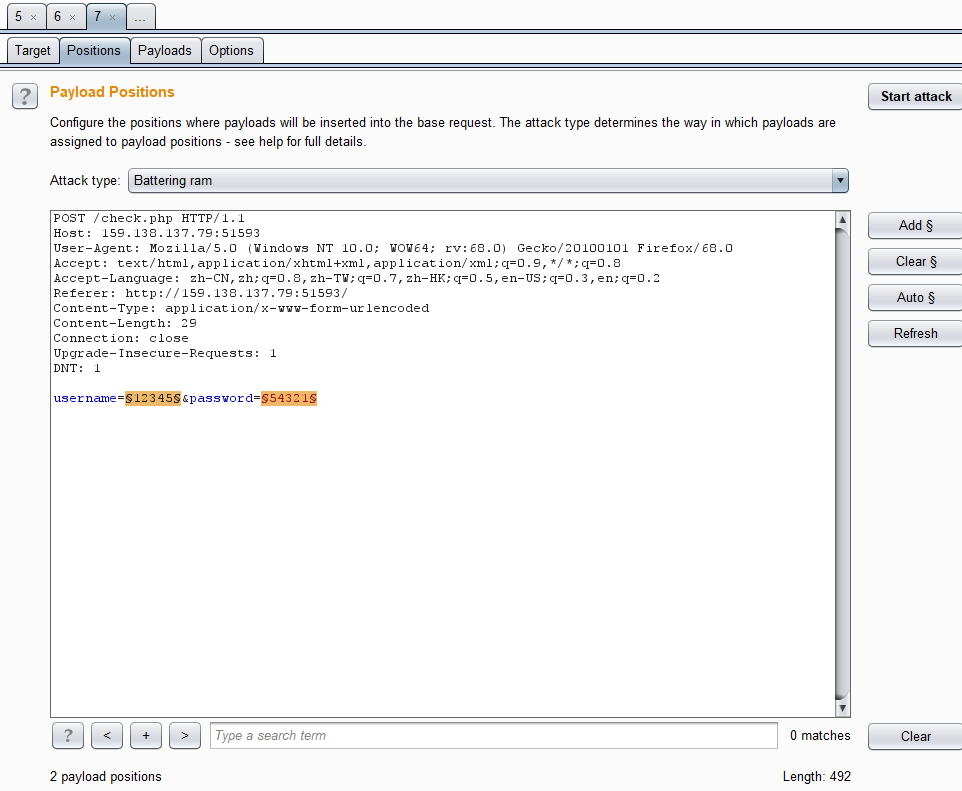Click the question mark icon beside the search bar
This screenshot has width=962, height=791.
67,736
